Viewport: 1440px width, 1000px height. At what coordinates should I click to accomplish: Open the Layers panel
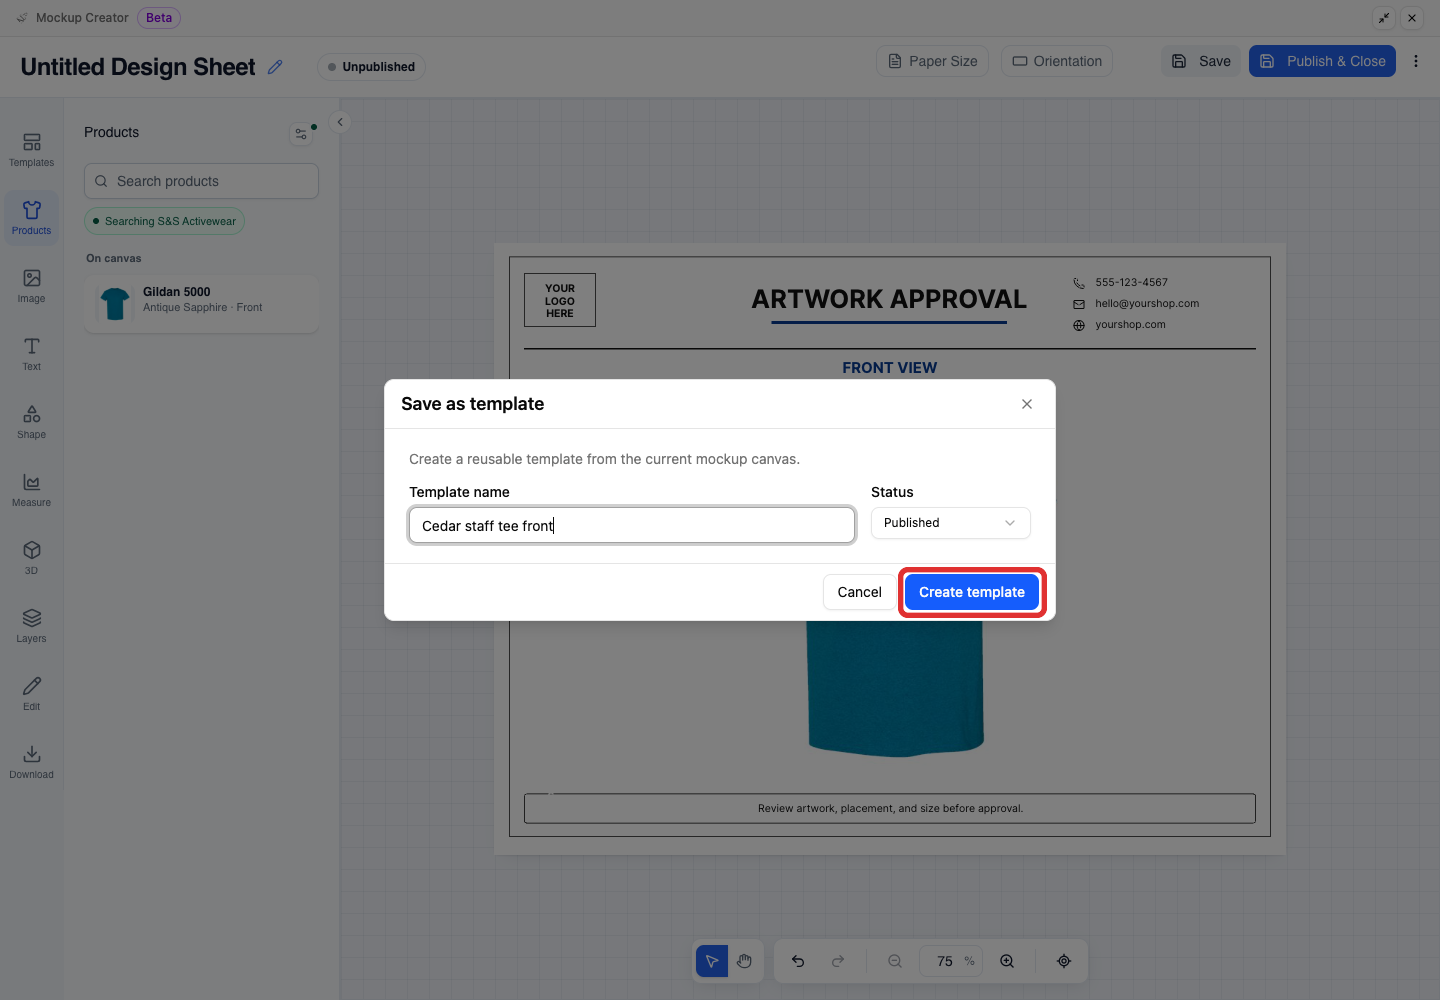click(x=31, y=626)
